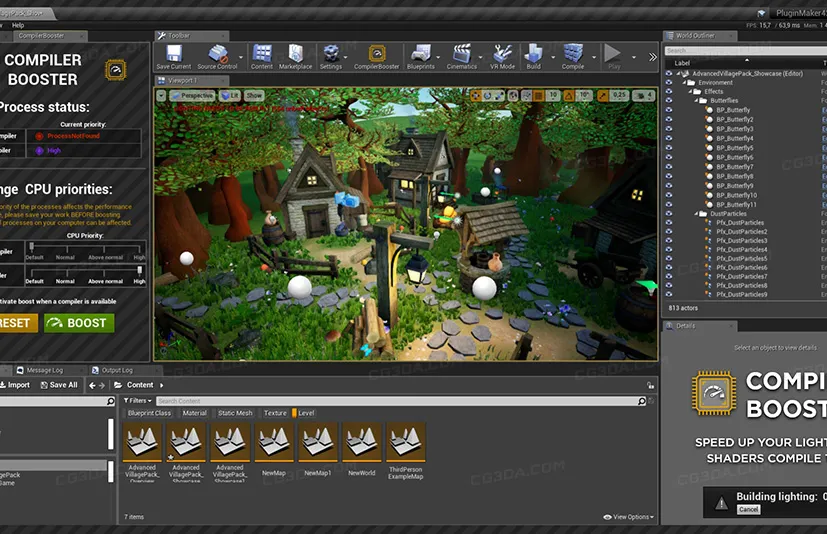Image resolution: width=827 pixels, height=534 pixels.
Task: Open the Lit view mode menu
Action: coord(229,96)
